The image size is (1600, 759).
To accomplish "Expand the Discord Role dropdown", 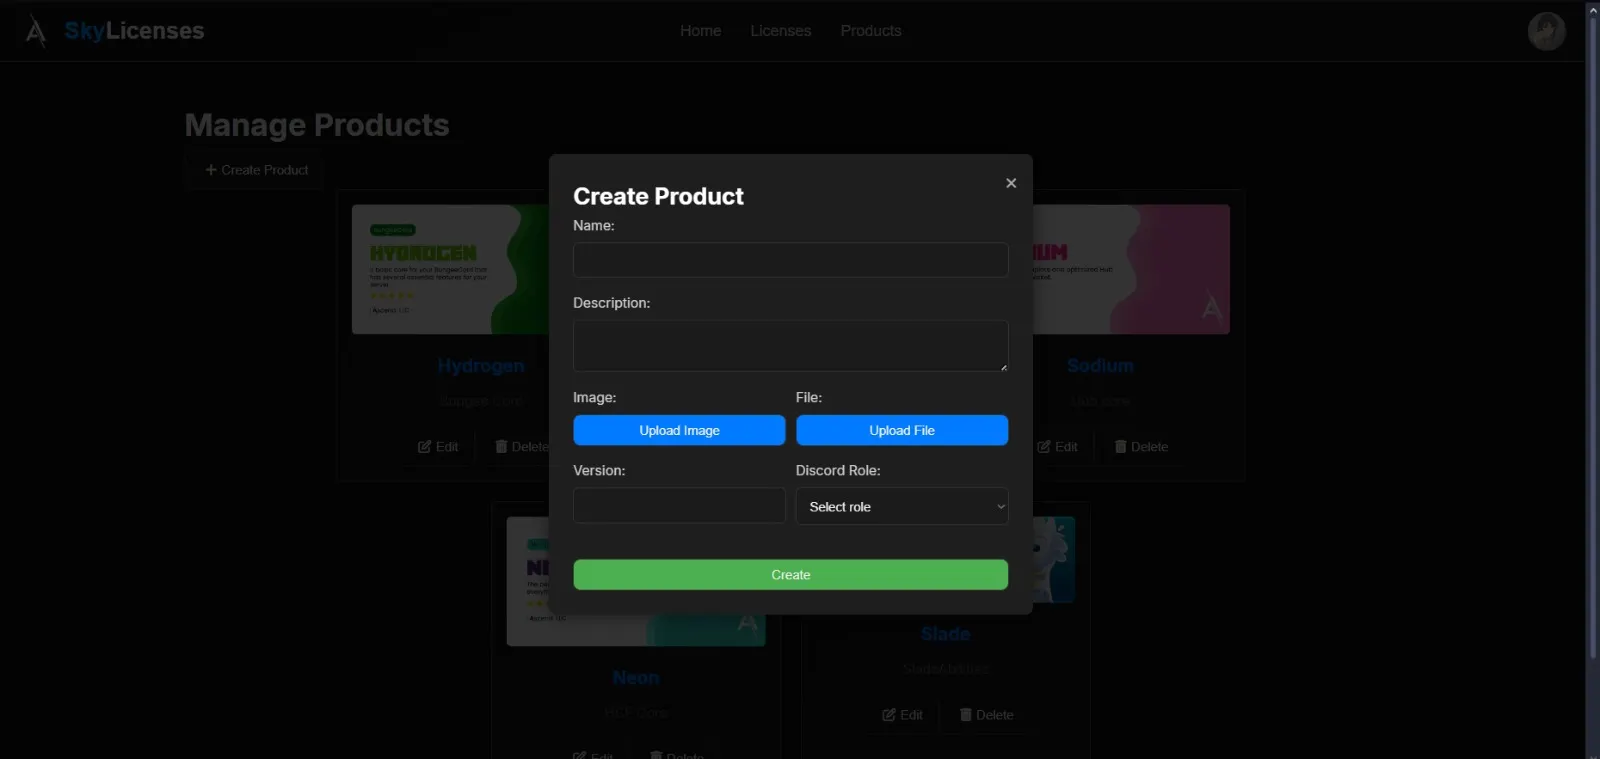I will (x=901, y=507).
